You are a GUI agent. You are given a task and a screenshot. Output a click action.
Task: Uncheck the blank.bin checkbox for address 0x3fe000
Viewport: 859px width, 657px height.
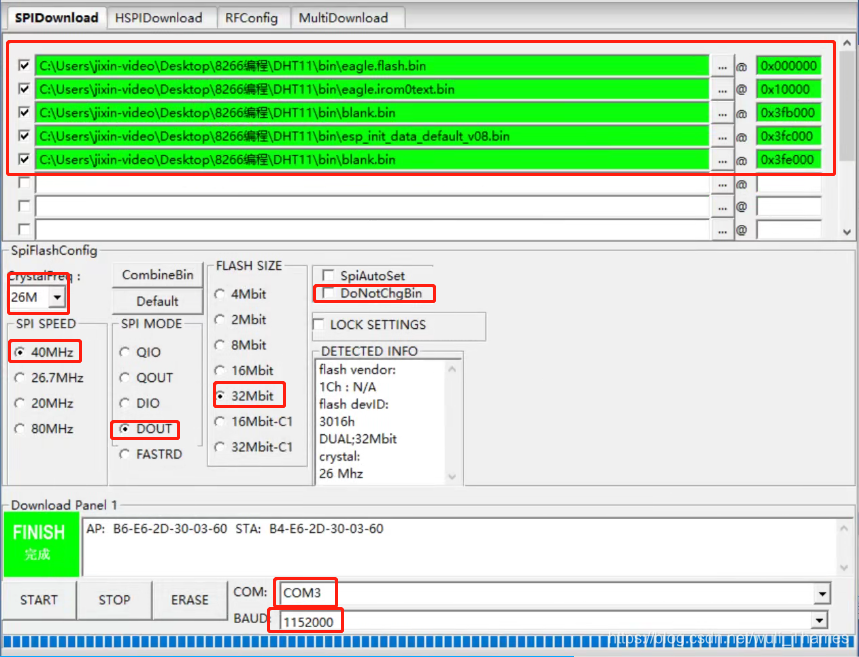[x=24, y=159]
